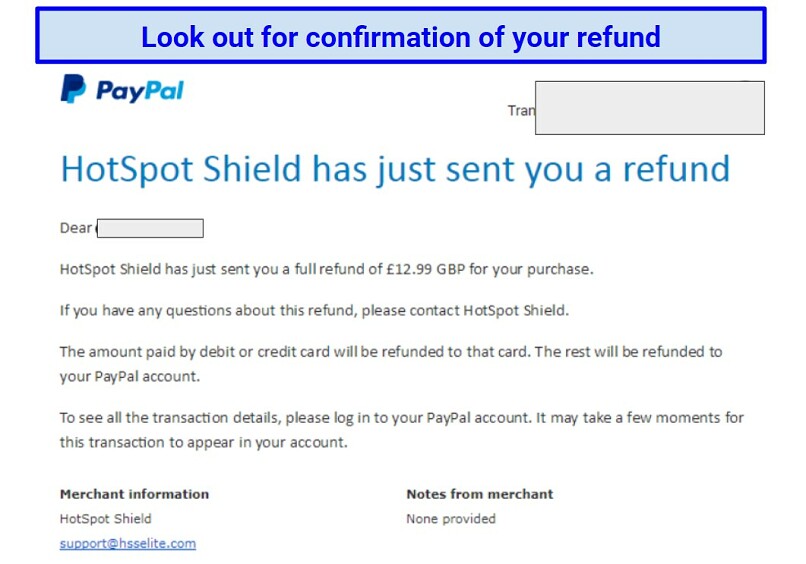
Task: Click the partially hidden Tran label
Action: pyautogui.click(x=521, y=111)
